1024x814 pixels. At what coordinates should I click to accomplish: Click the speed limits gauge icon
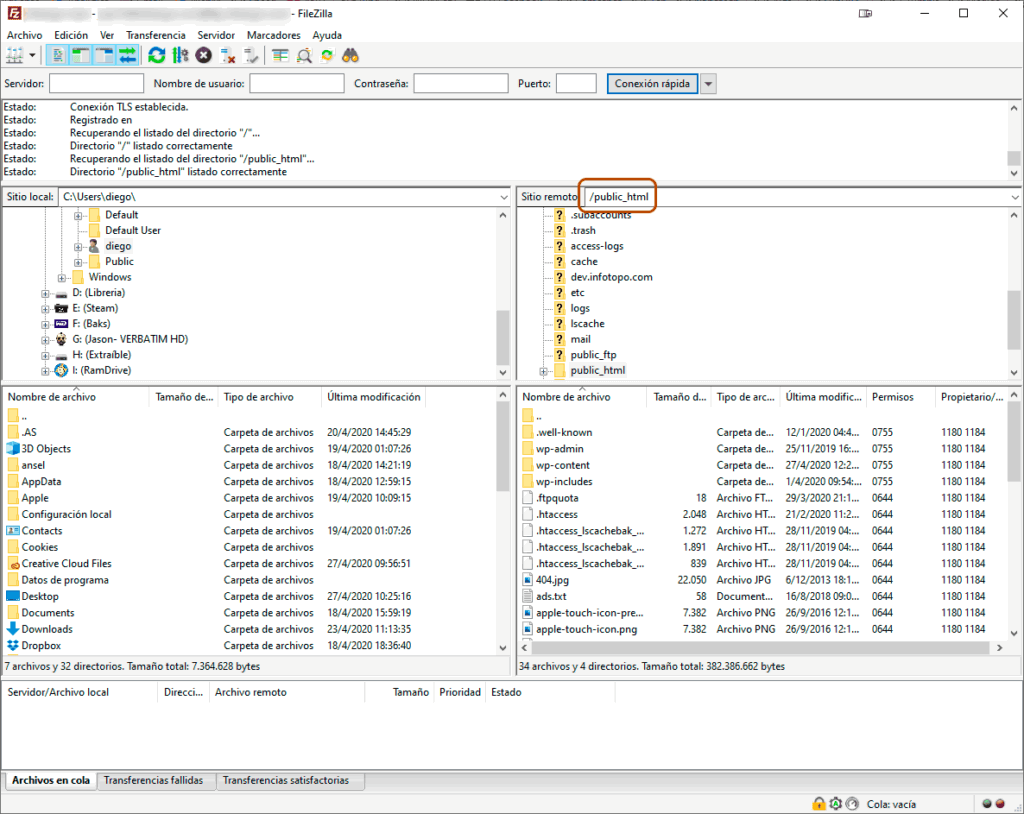(x=852, y=803)
